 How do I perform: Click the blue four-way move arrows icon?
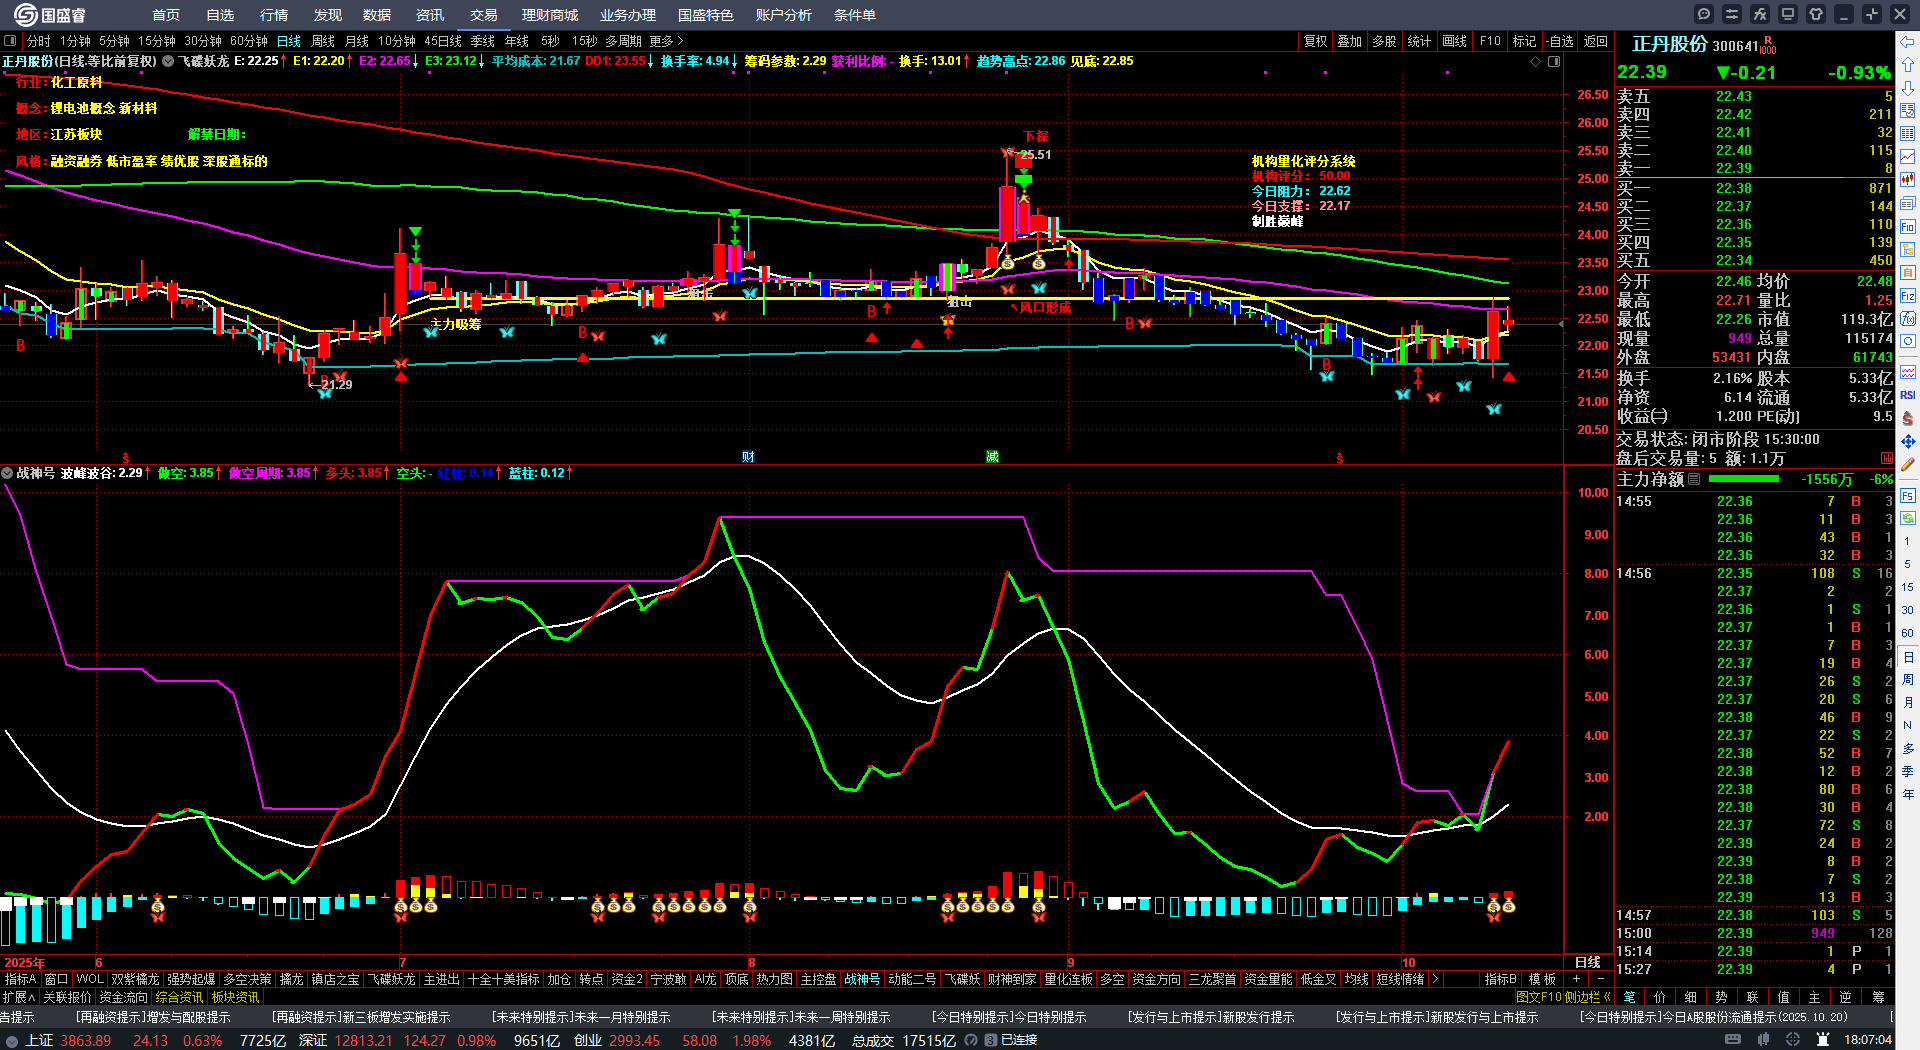tap(1908, 441)
